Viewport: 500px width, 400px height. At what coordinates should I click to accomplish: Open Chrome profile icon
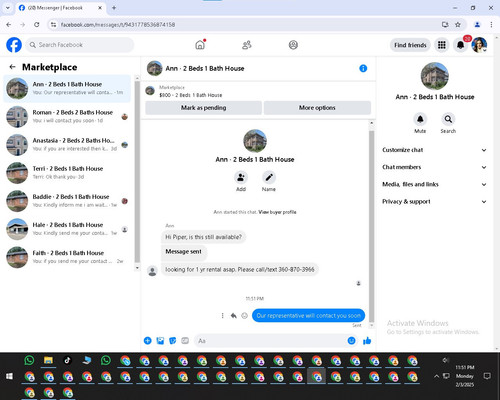(477, 25)
